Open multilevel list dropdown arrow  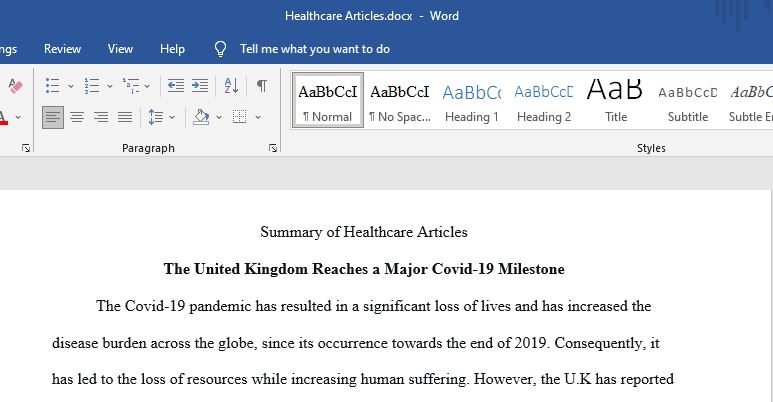(x=147, y=86)
